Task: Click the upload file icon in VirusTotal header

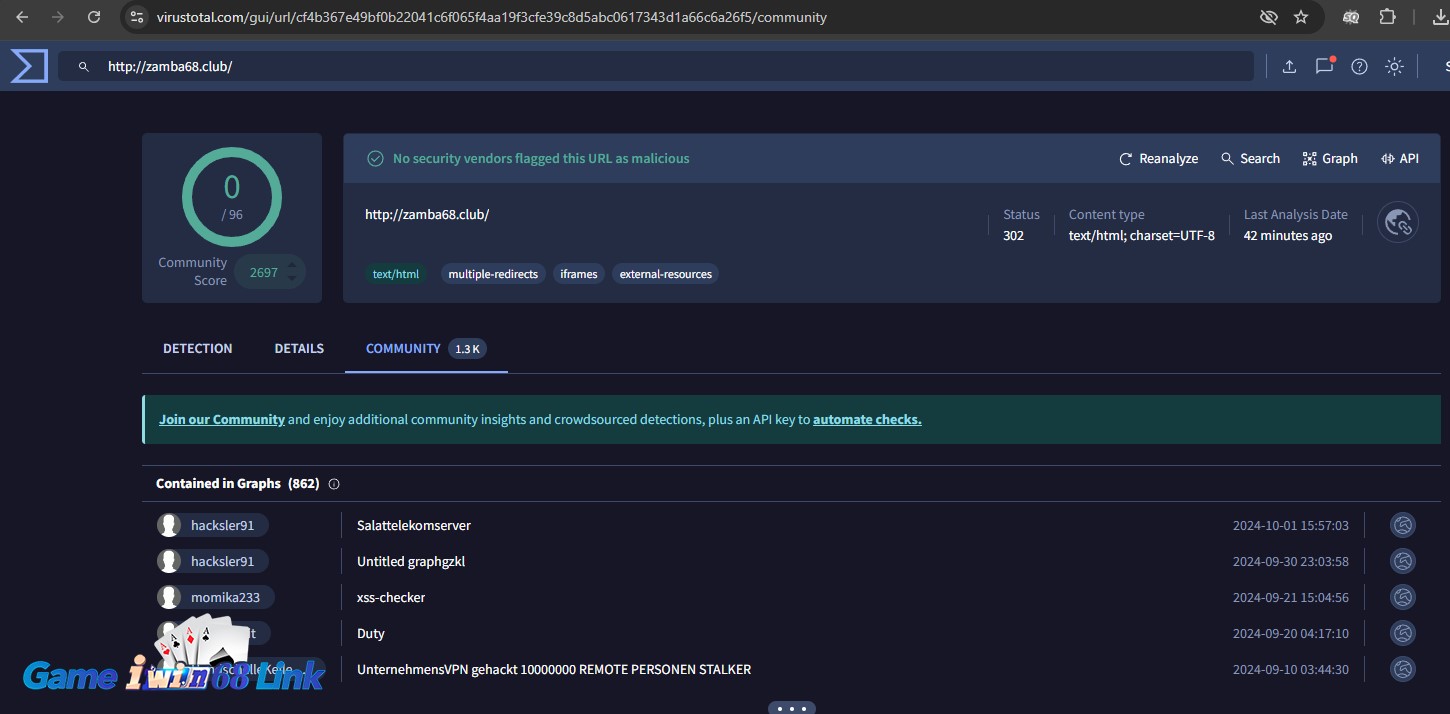Action: [1289, 66]
